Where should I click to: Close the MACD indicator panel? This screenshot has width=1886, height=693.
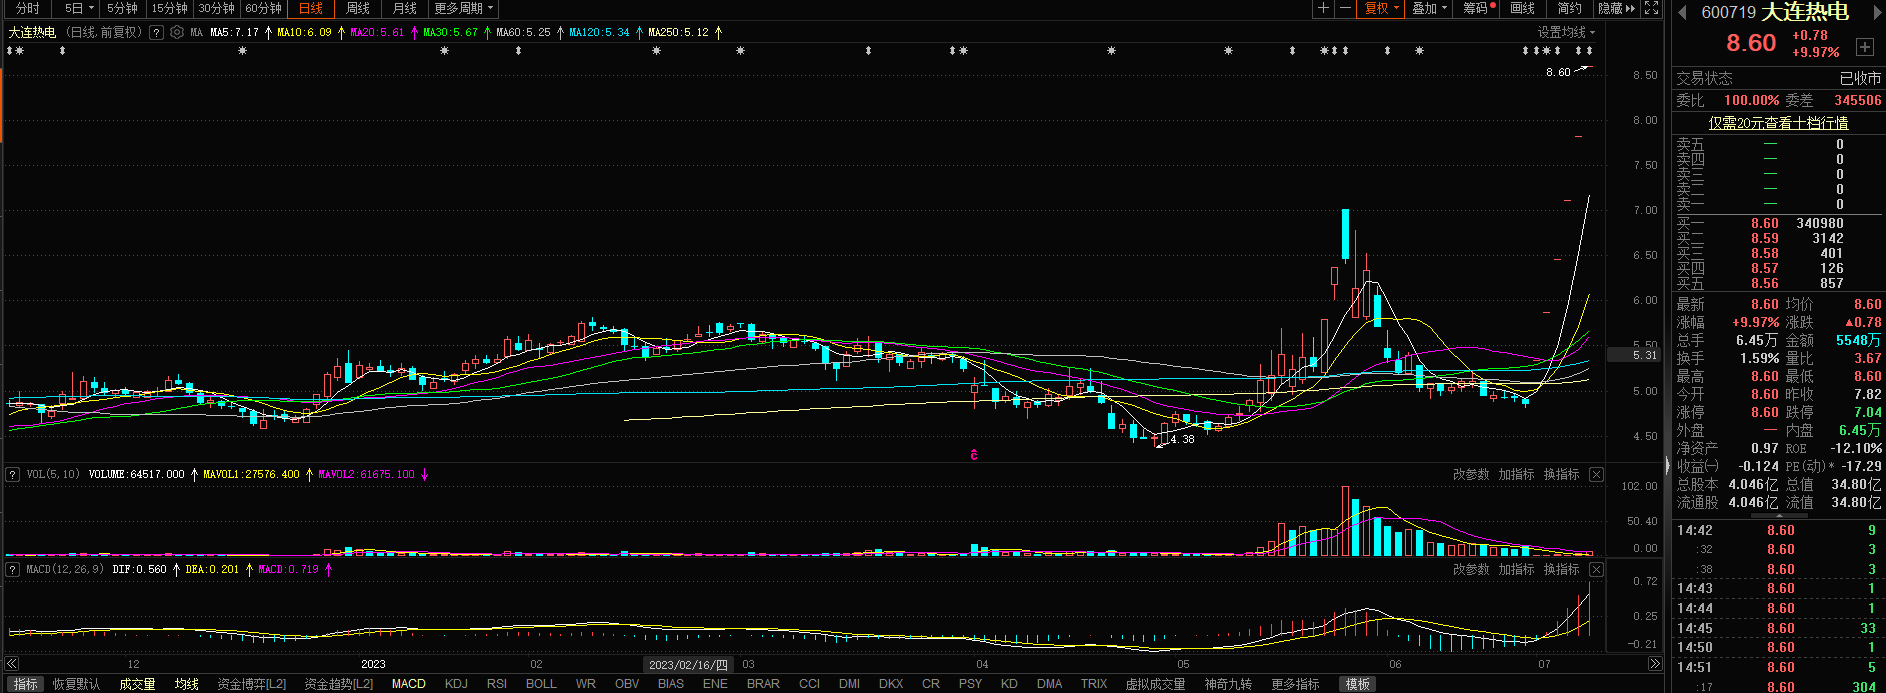(x=1596, y=569)
